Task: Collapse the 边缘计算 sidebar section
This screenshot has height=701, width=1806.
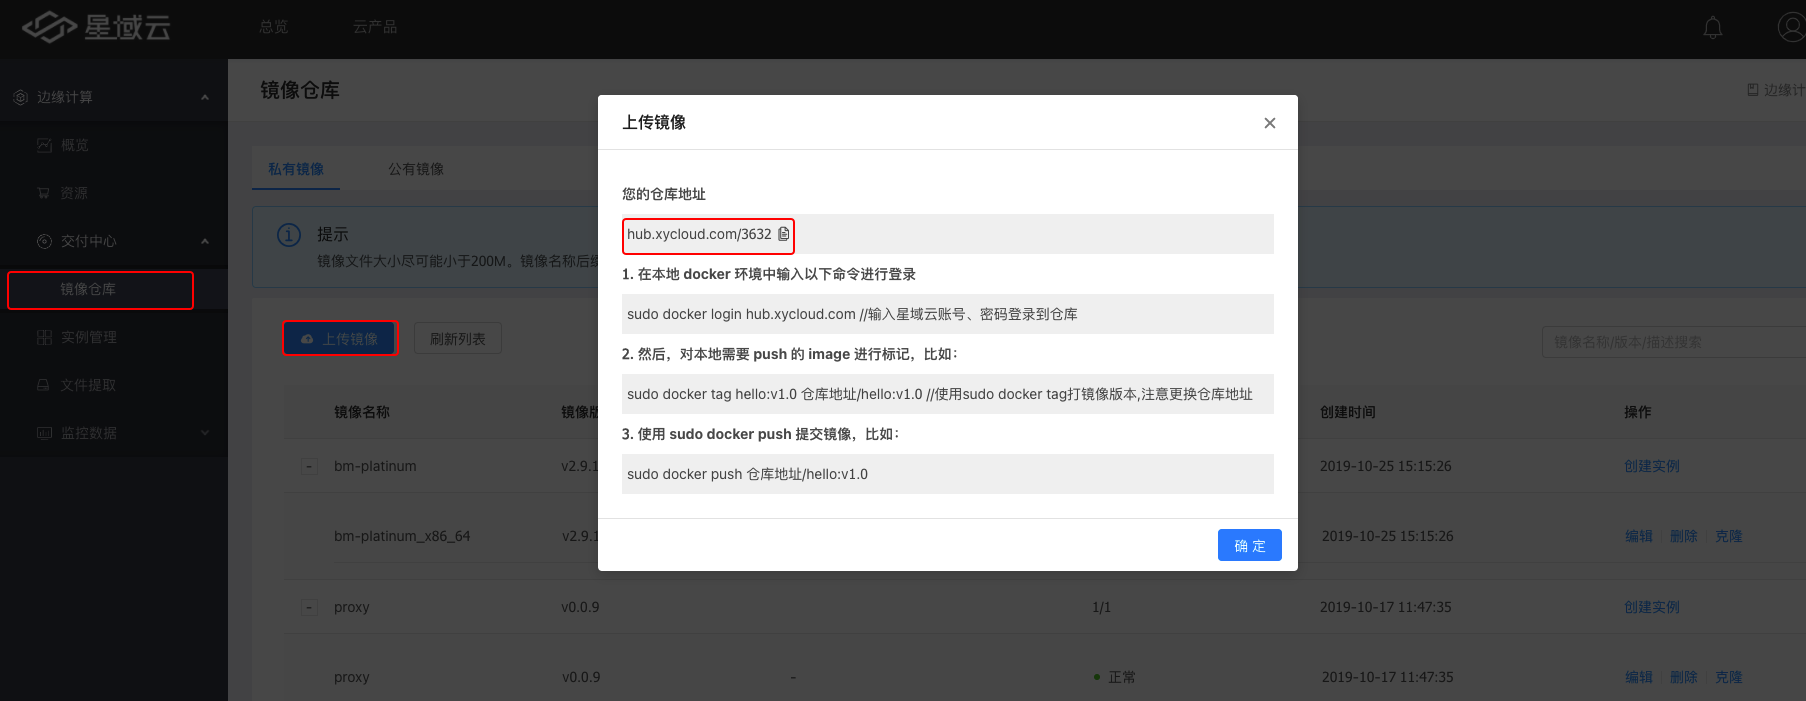Action: [205, 97]
